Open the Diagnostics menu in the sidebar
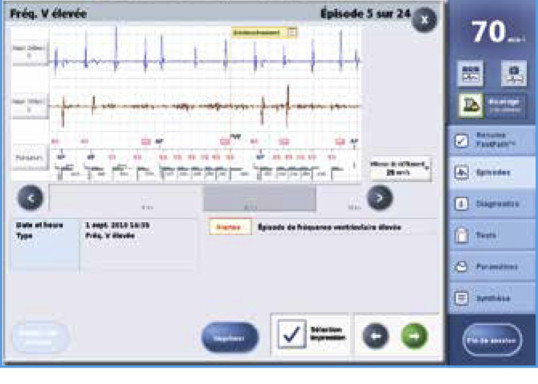The height and width of the screenshot is (384, 538). [x=491, y=204]
